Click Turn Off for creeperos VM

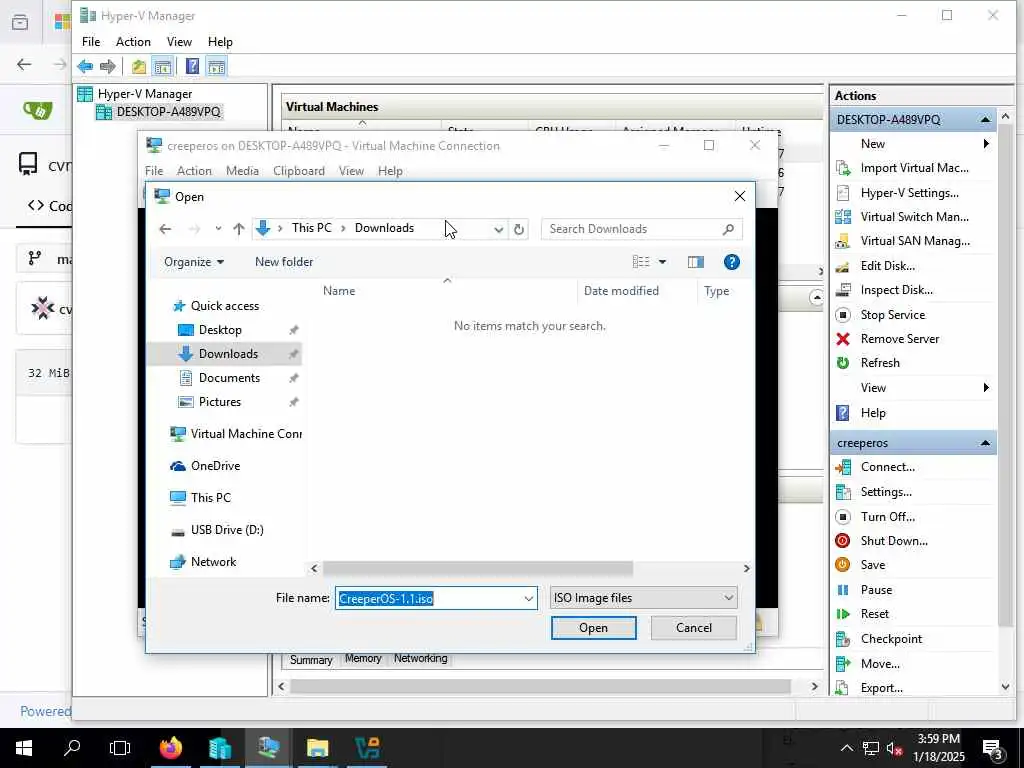pyautogui.click(x=887, y=517)
